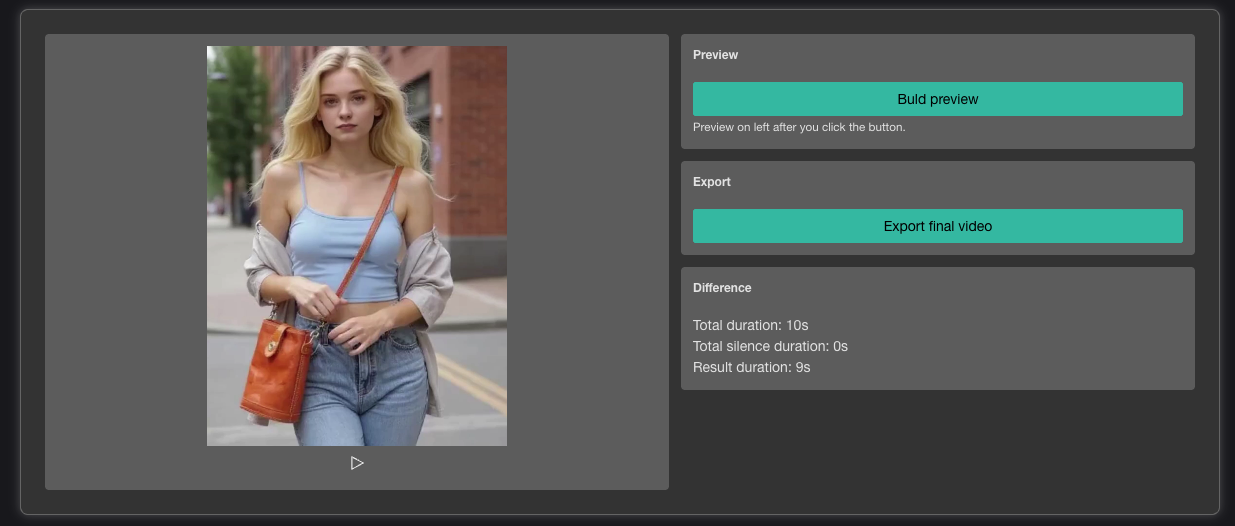Click the orange handbag in the preview
Viewport: 1235px width, 526px height.
point(275,370)
